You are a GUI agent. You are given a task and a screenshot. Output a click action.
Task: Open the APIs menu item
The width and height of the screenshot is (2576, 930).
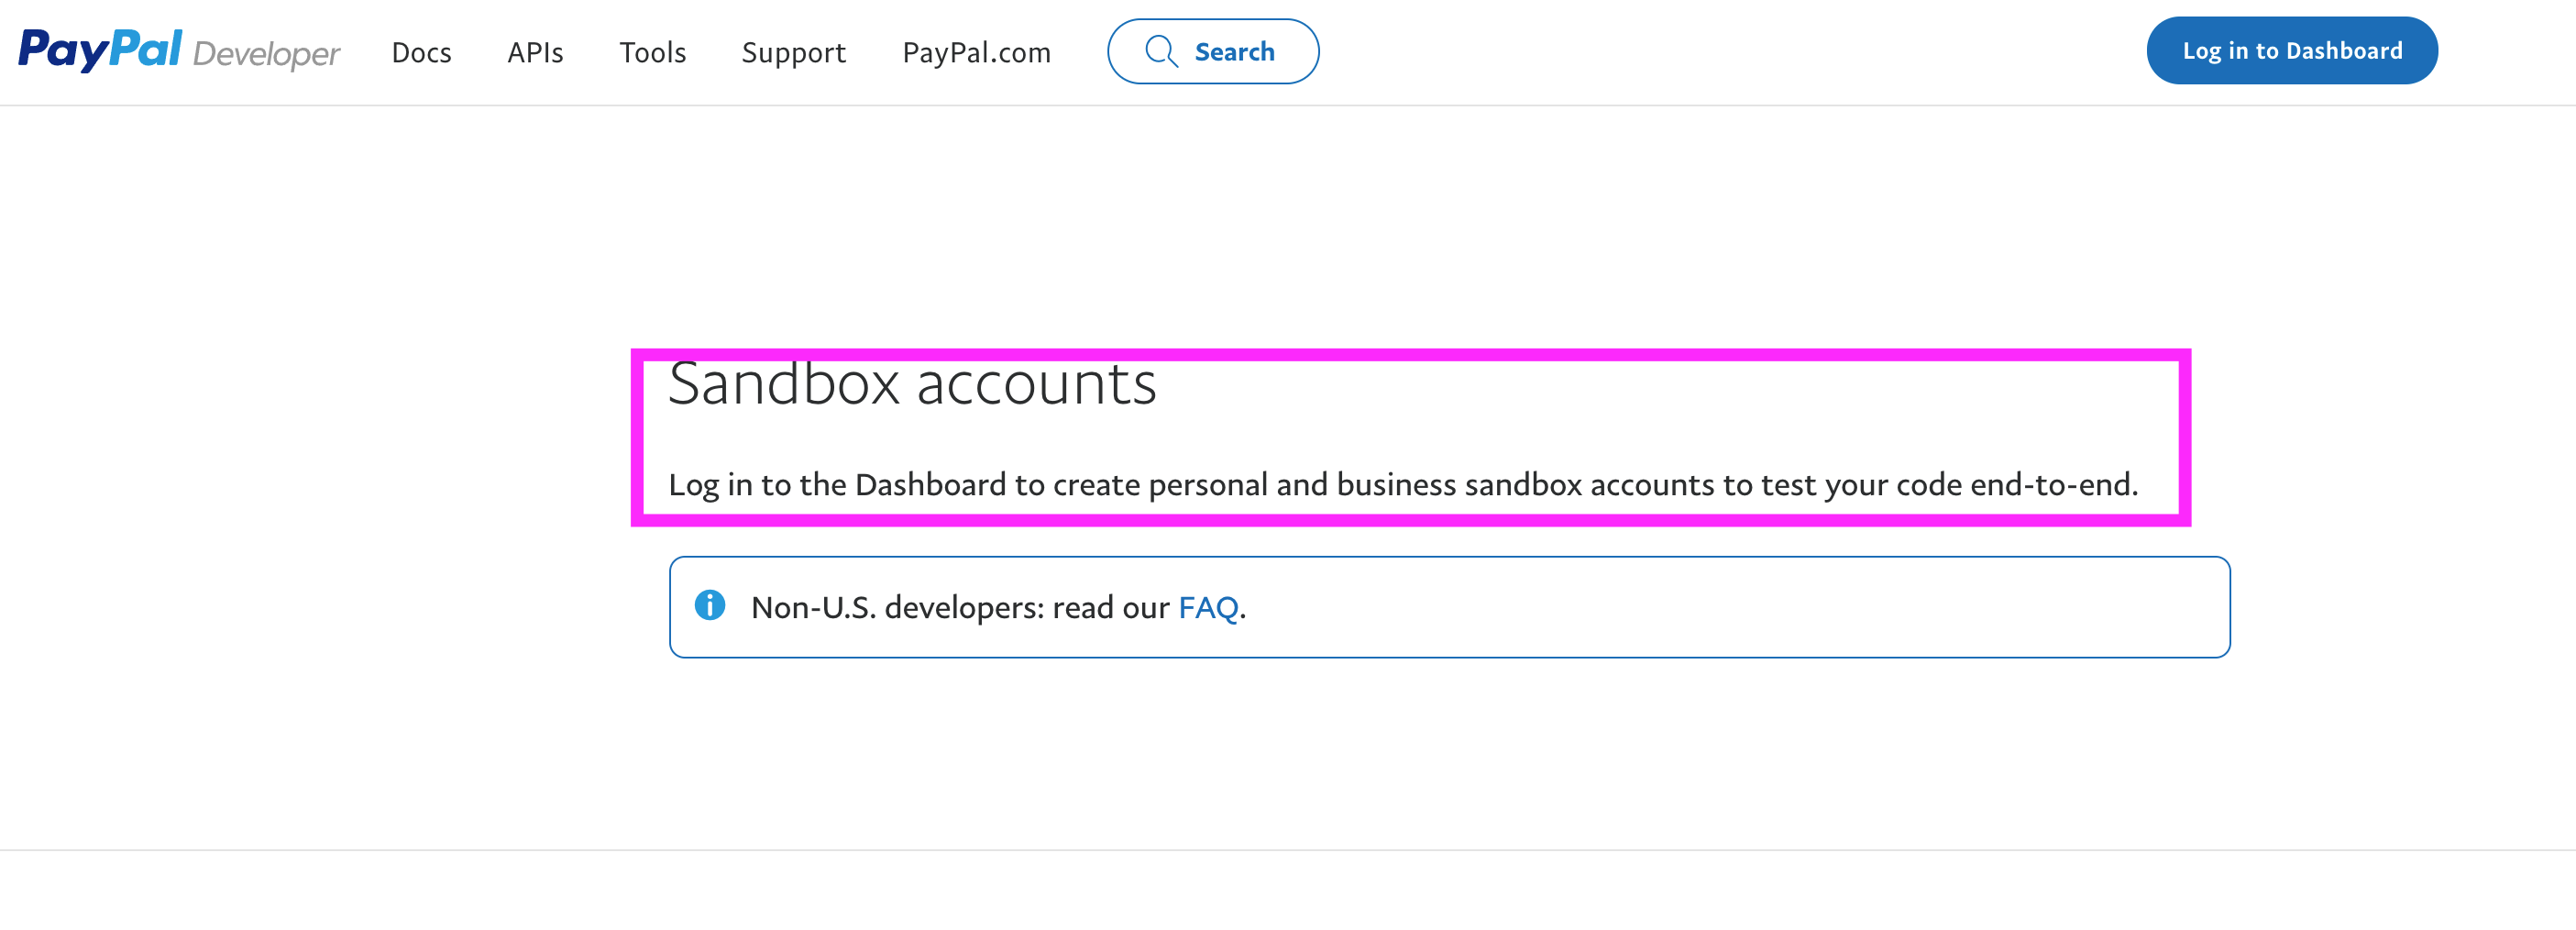tap(535, 52)
